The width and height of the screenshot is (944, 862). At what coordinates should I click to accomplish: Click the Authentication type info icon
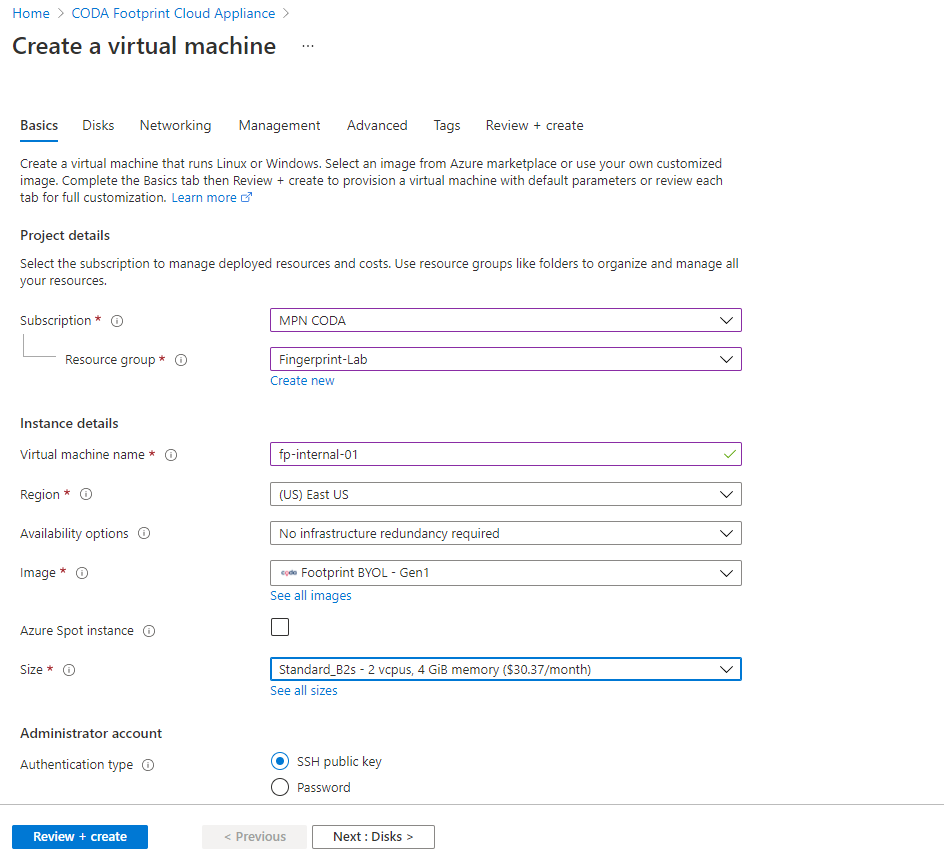148,765
